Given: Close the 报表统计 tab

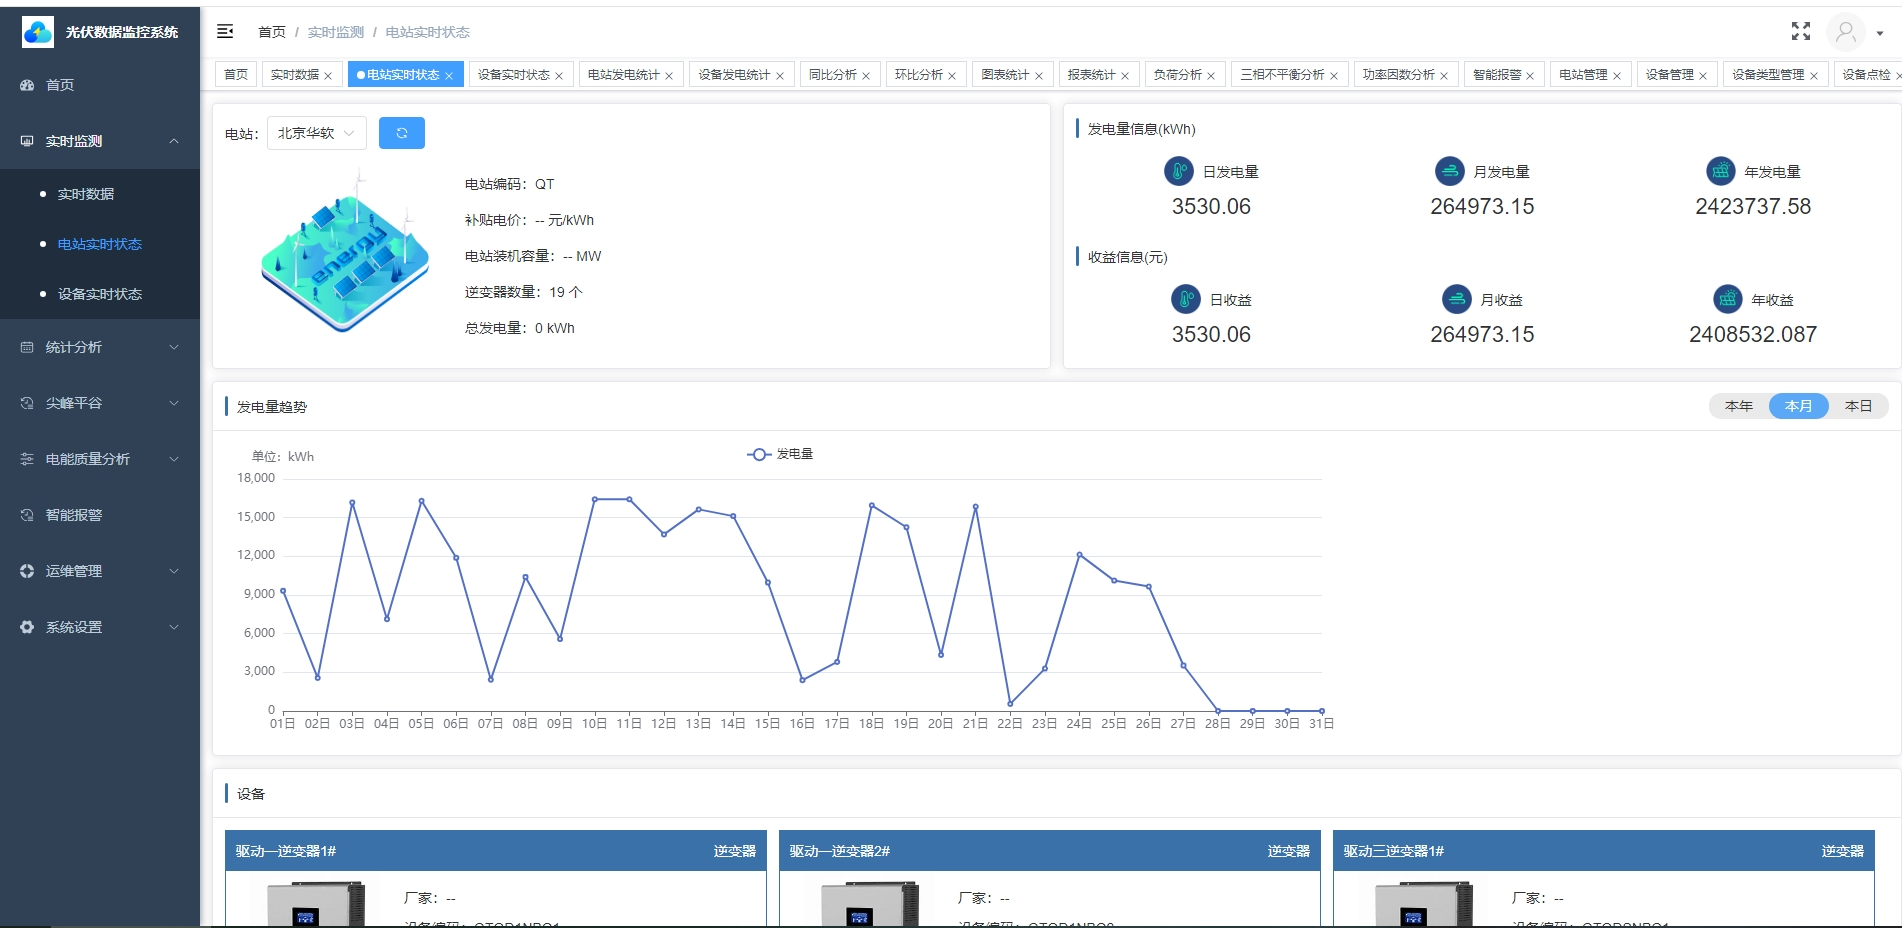Looking at the screenshot, I should [1125, 76].
